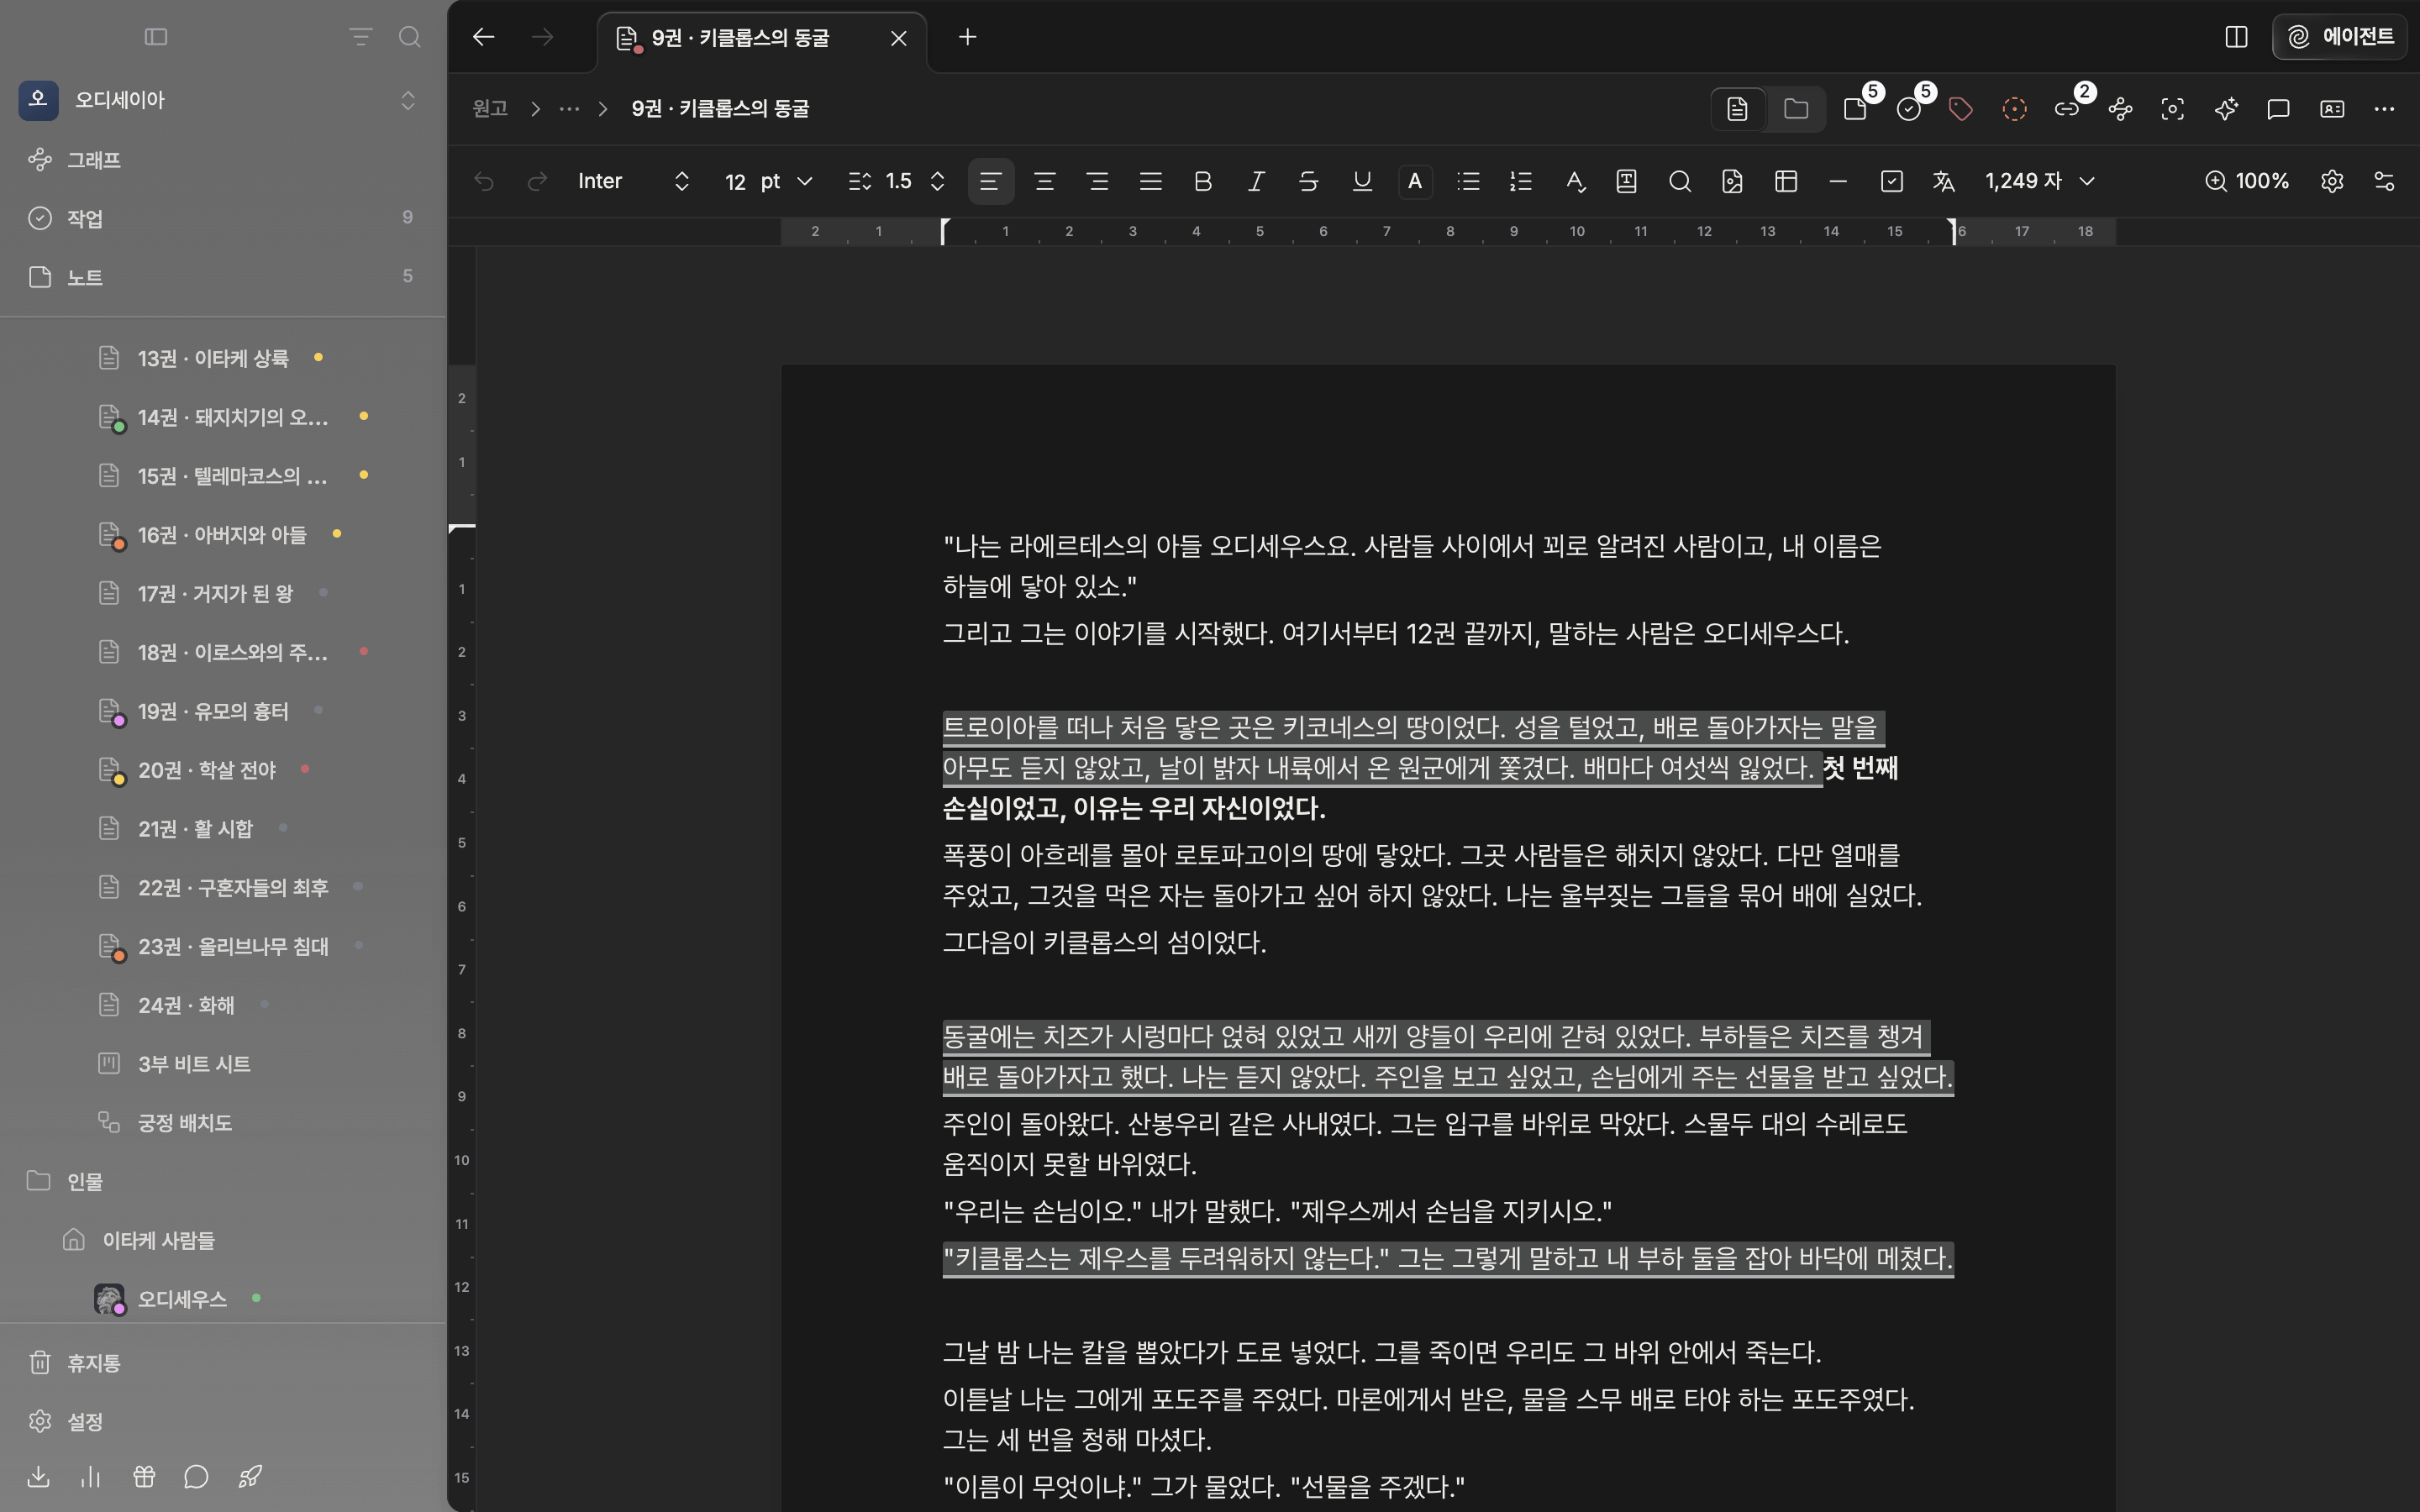Insert a horizontal divider line
2420x1512 pixels.
(x=1838, y=181)
